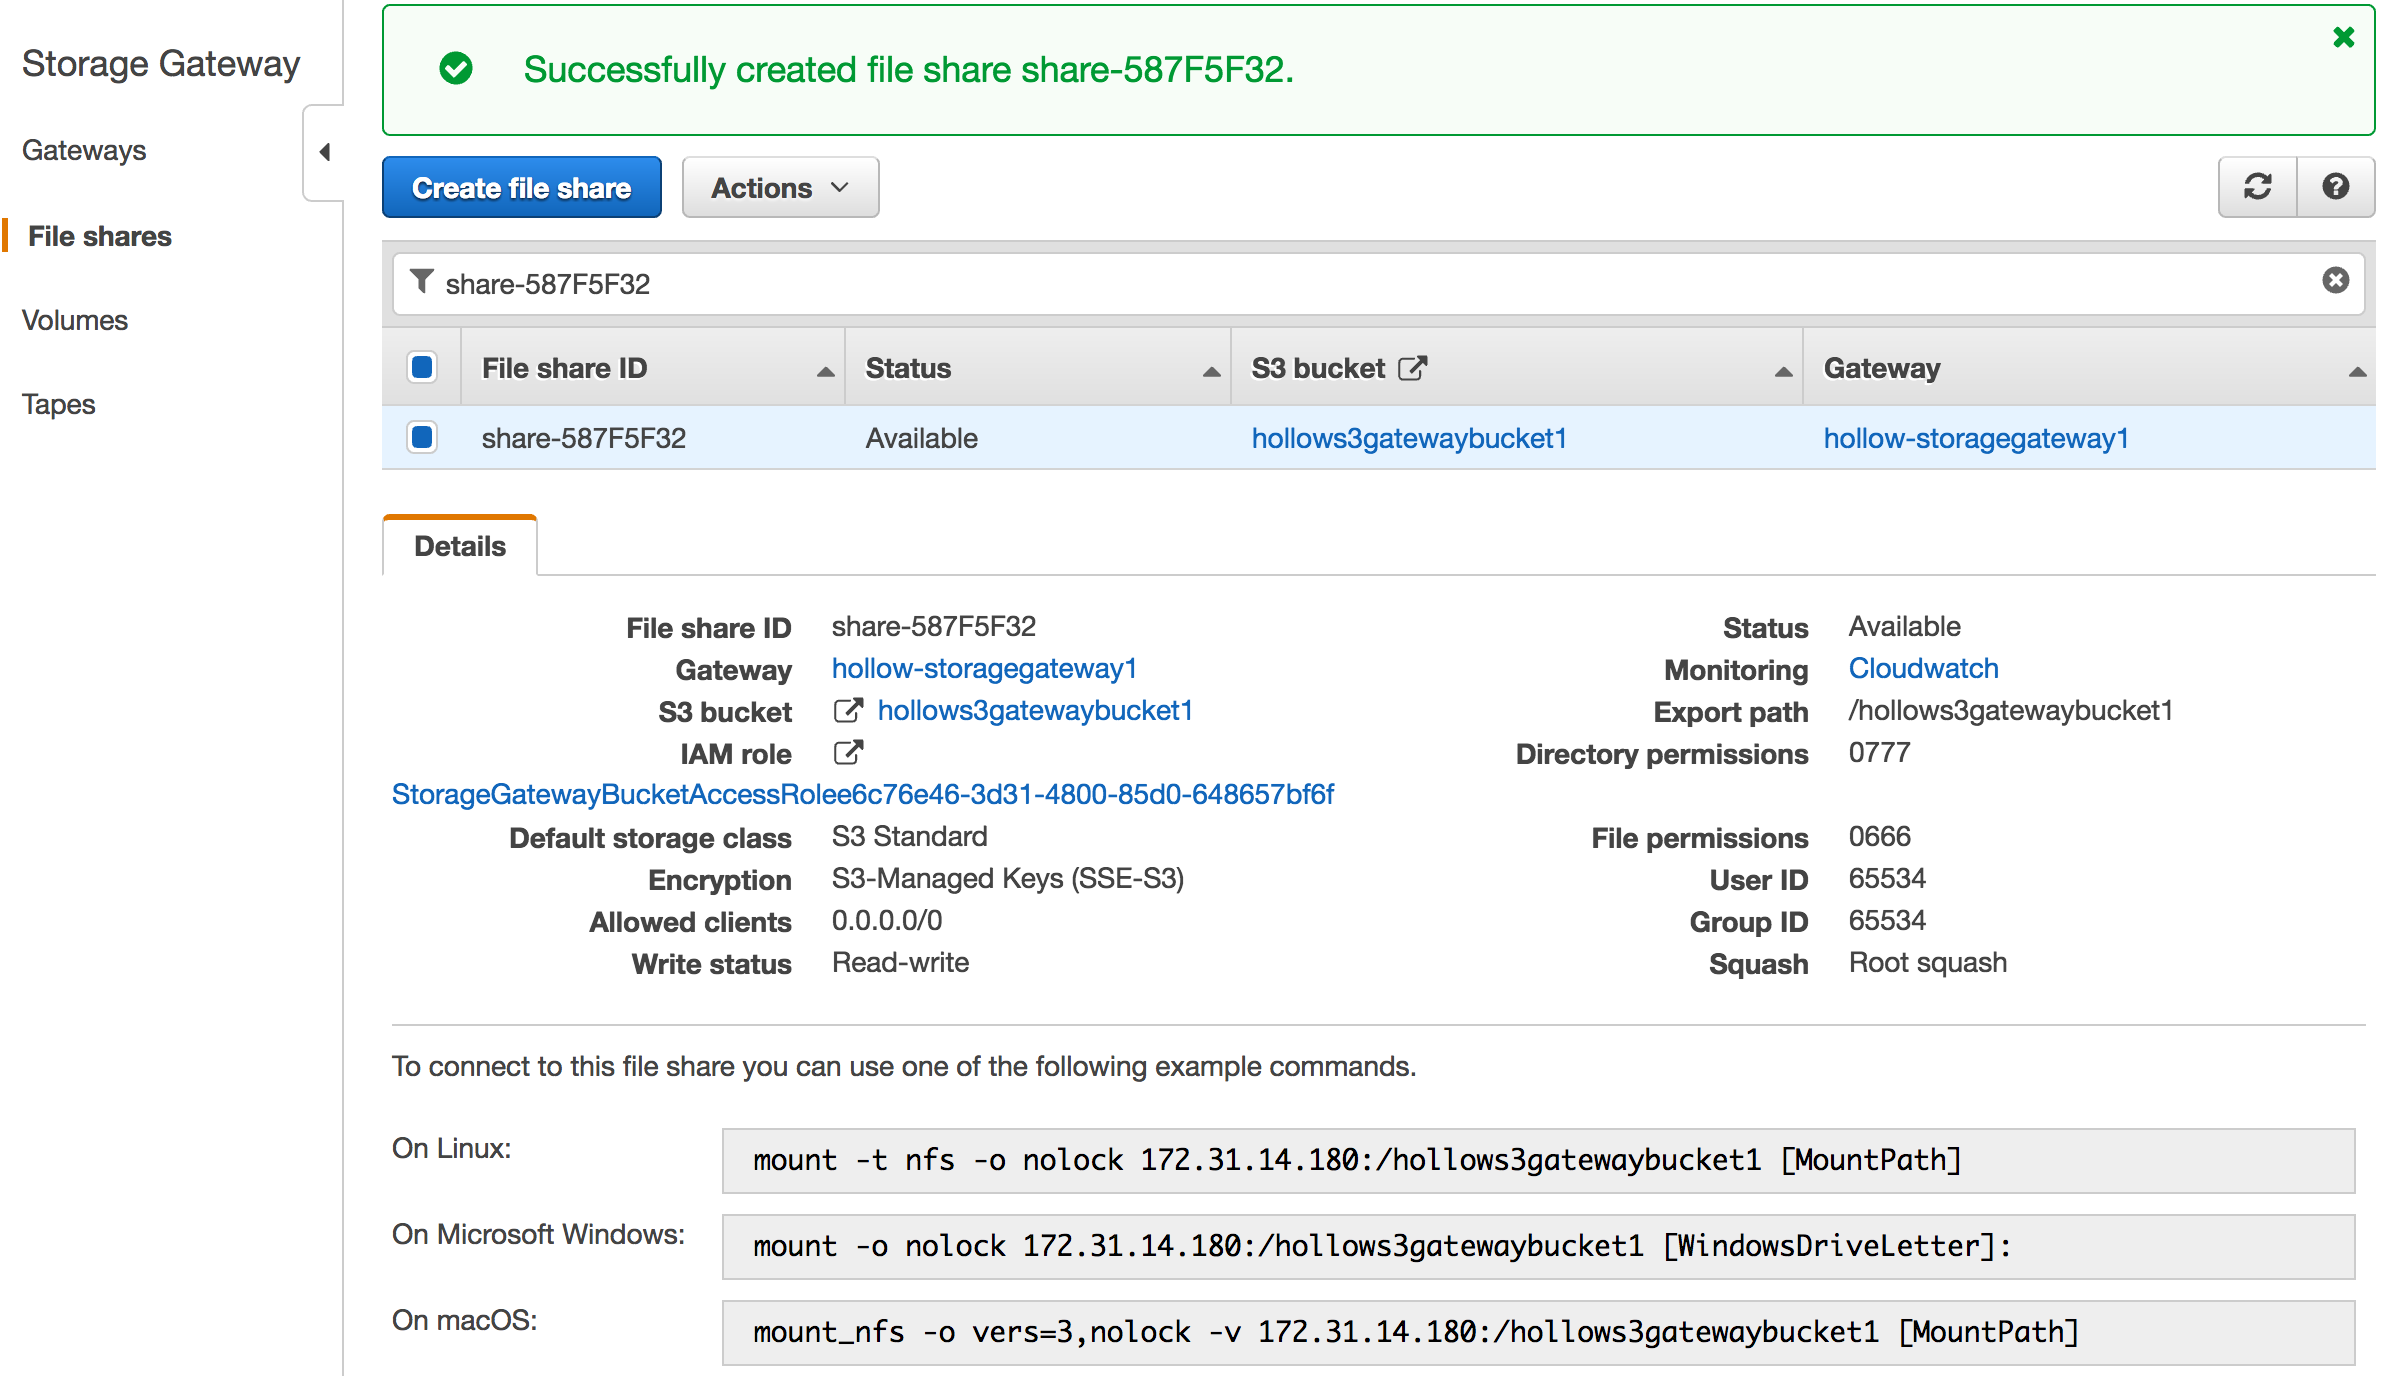Image resolution: width=2388 pixels, height=1376 pixels.
Task: Open the Cloudwatch monitoring link
Action: (1923, 668)
